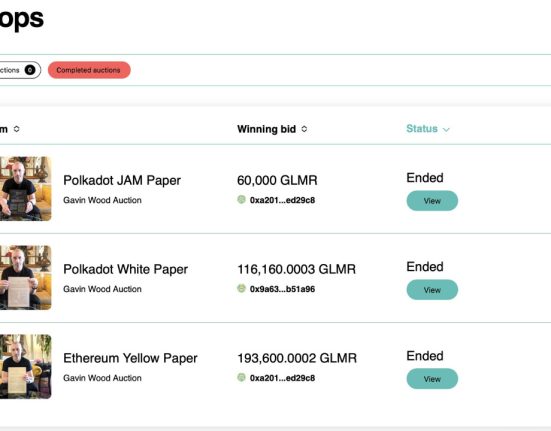
Task: Open the Status sort dropdown
Action: 428,129
